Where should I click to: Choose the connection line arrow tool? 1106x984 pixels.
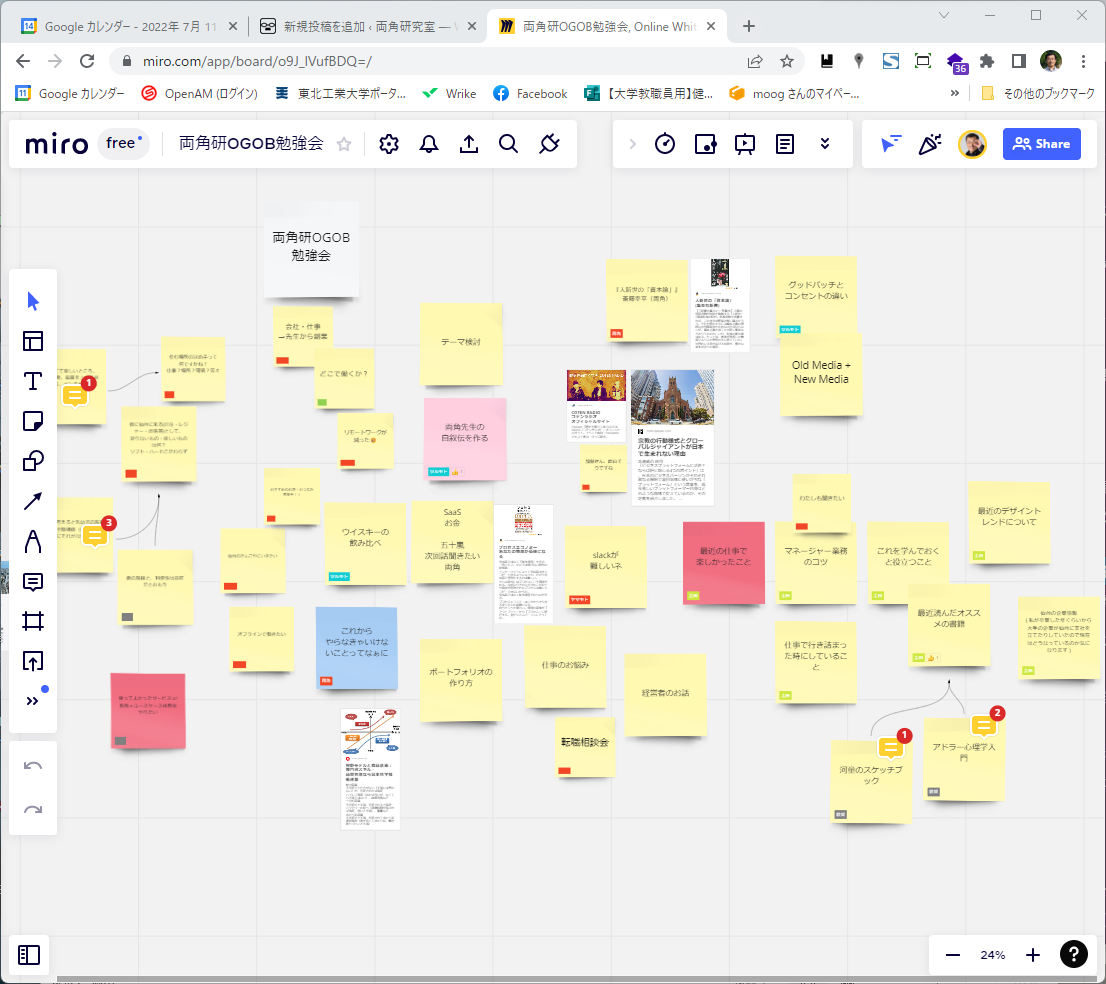point(33,501)
